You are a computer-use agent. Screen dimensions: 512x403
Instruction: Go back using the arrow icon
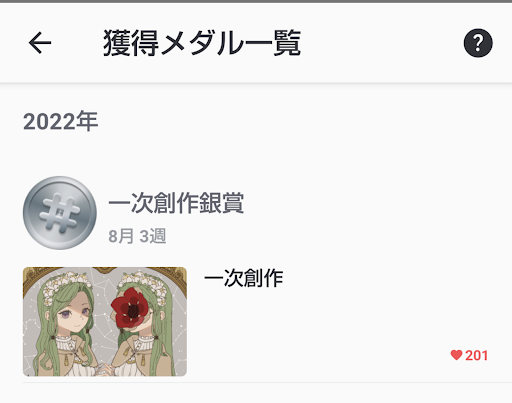(40, 43)
